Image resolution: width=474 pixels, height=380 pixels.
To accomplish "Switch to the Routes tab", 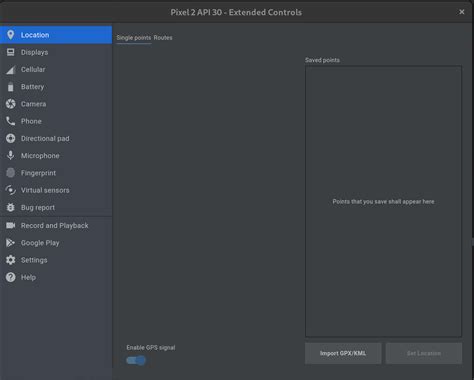I will coord(163,38).
